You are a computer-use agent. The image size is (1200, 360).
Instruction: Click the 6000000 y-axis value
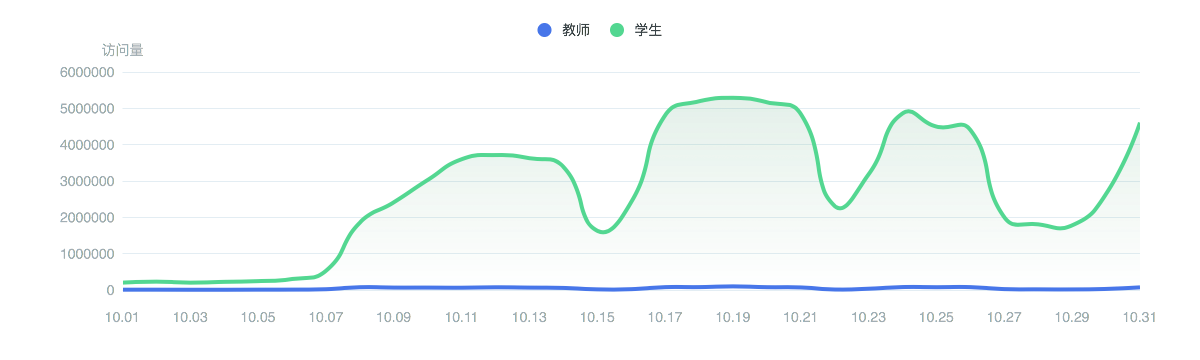(x=88, y=72)
